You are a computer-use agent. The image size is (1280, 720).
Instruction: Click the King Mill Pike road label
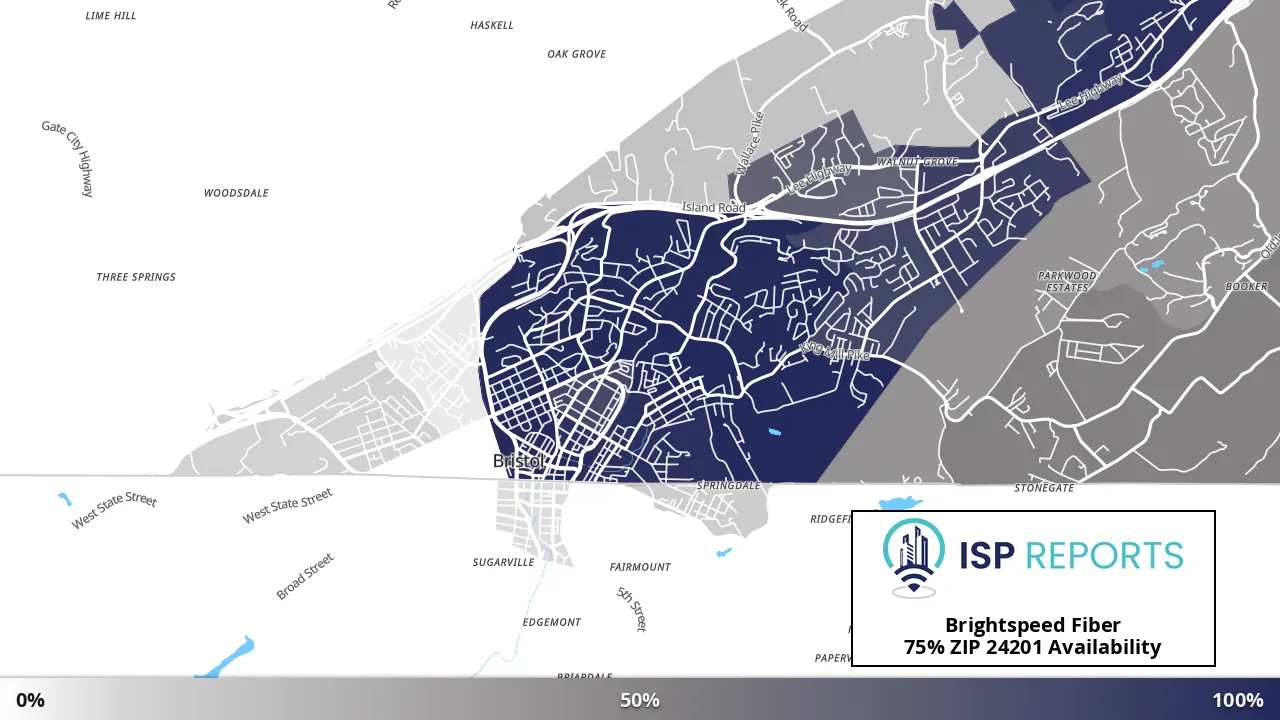coord(836,351)
